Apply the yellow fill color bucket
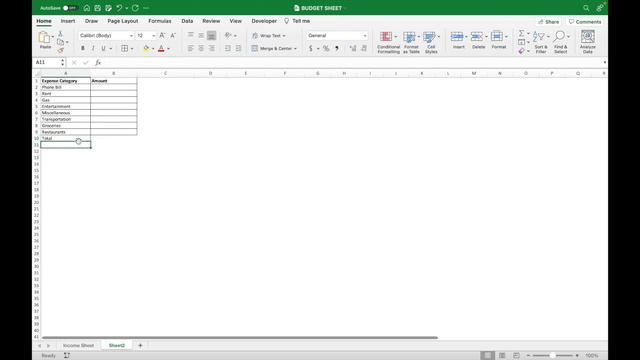Image resolution: width=640 pixels, height=360 pixels. pyautogui.click(x=146, y=49)
